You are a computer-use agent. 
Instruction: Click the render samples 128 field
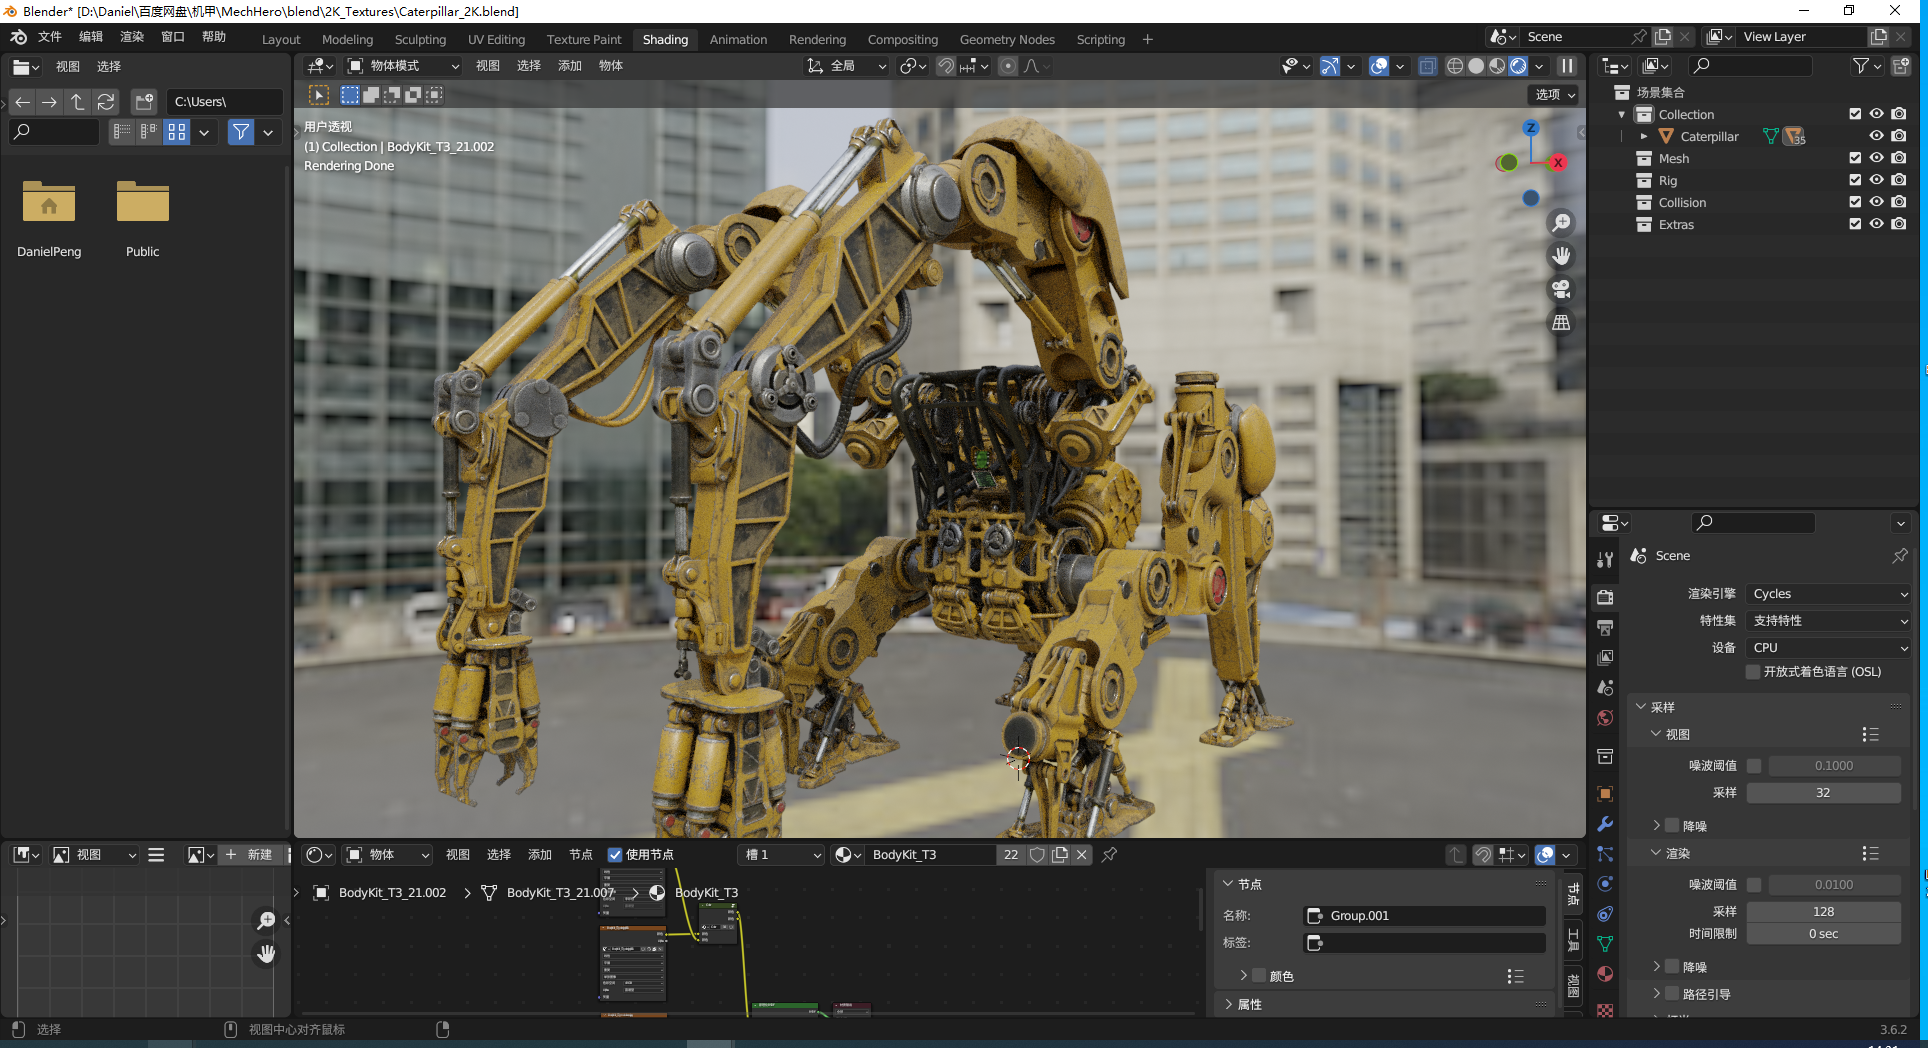1823,912
